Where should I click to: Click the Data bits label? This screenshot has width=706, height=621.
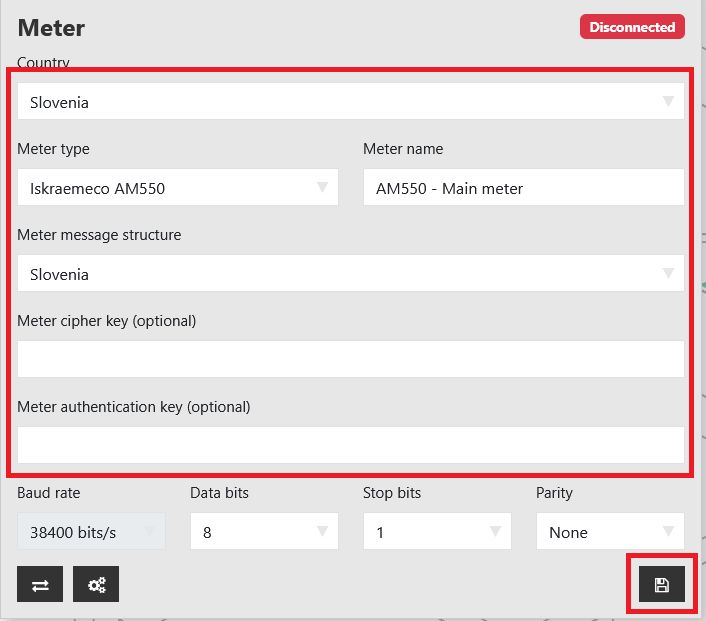pos(219,493)
